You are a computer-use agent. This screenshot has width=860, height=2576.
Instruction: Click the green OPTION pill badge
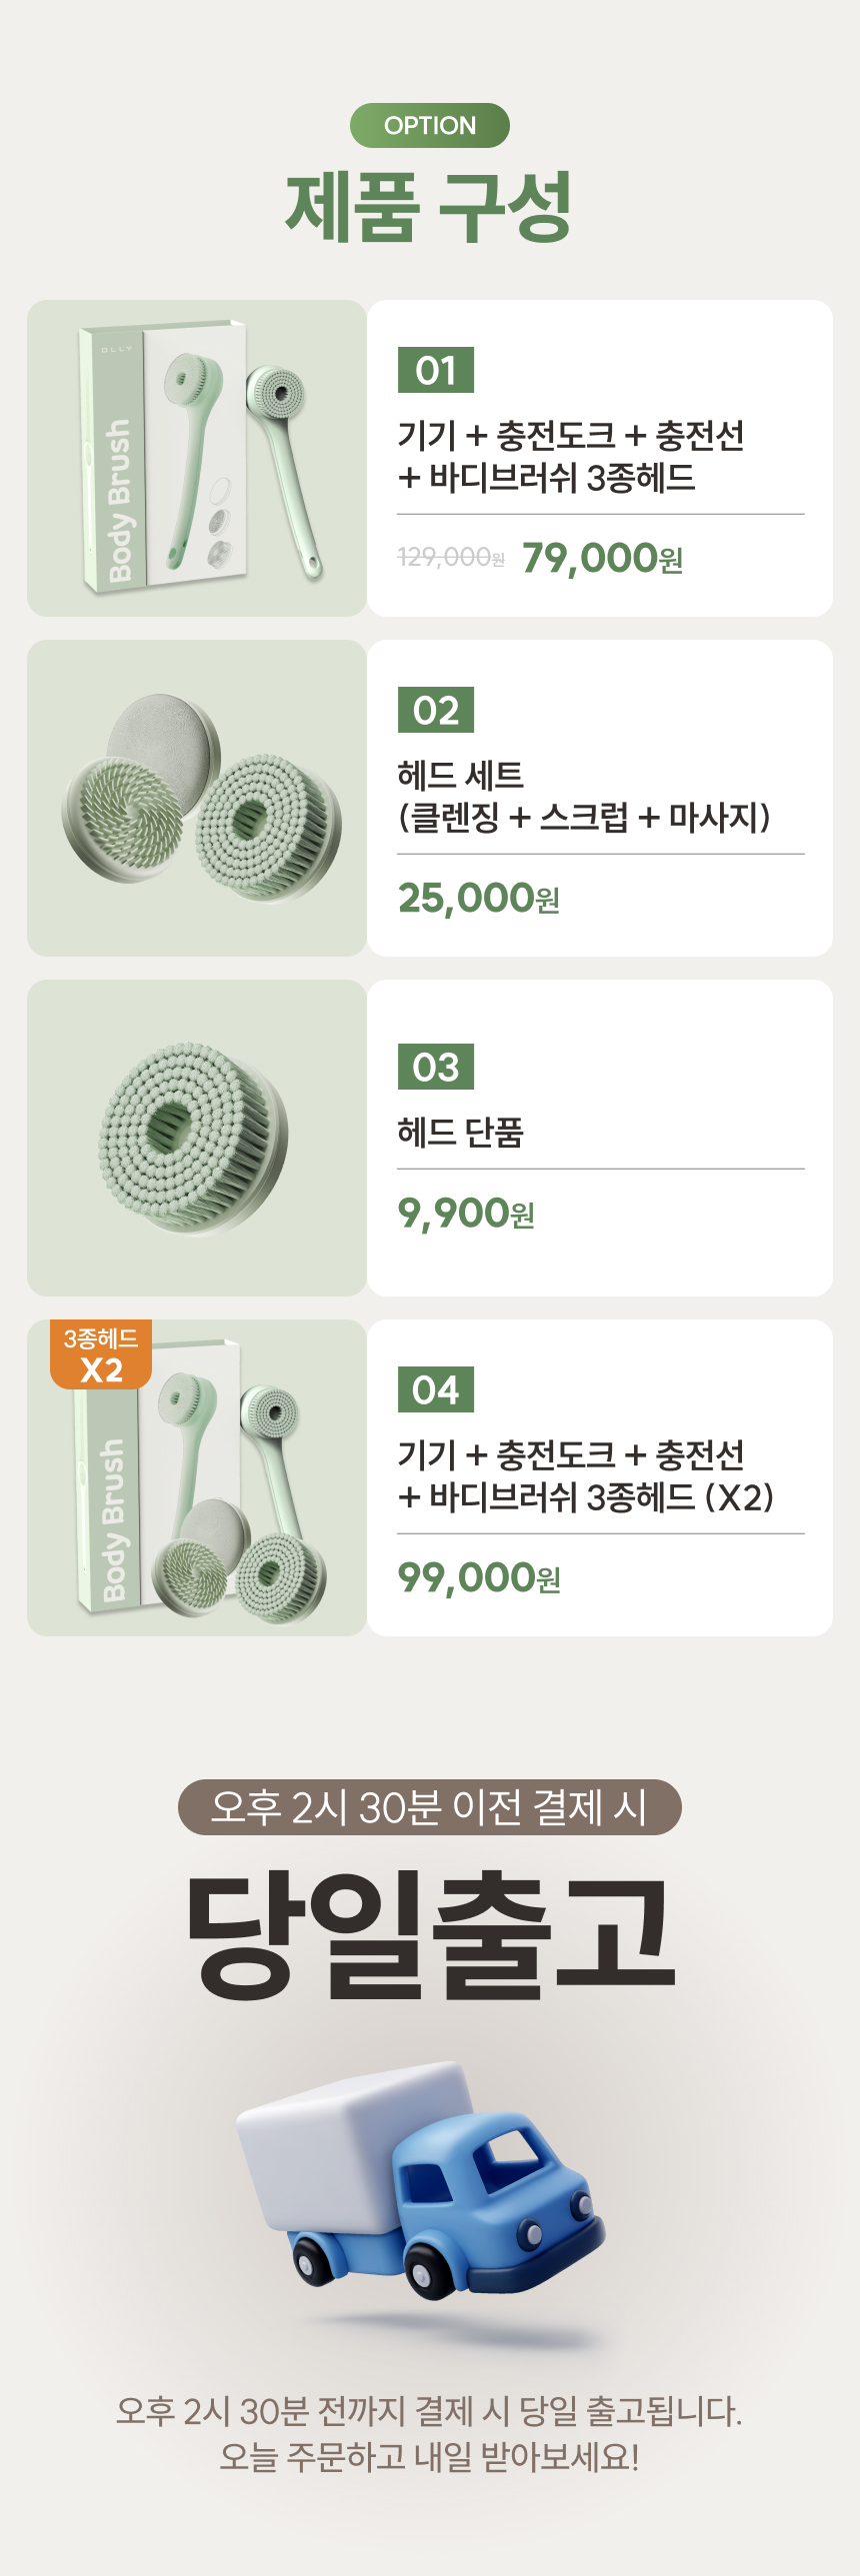coord(430,126)
